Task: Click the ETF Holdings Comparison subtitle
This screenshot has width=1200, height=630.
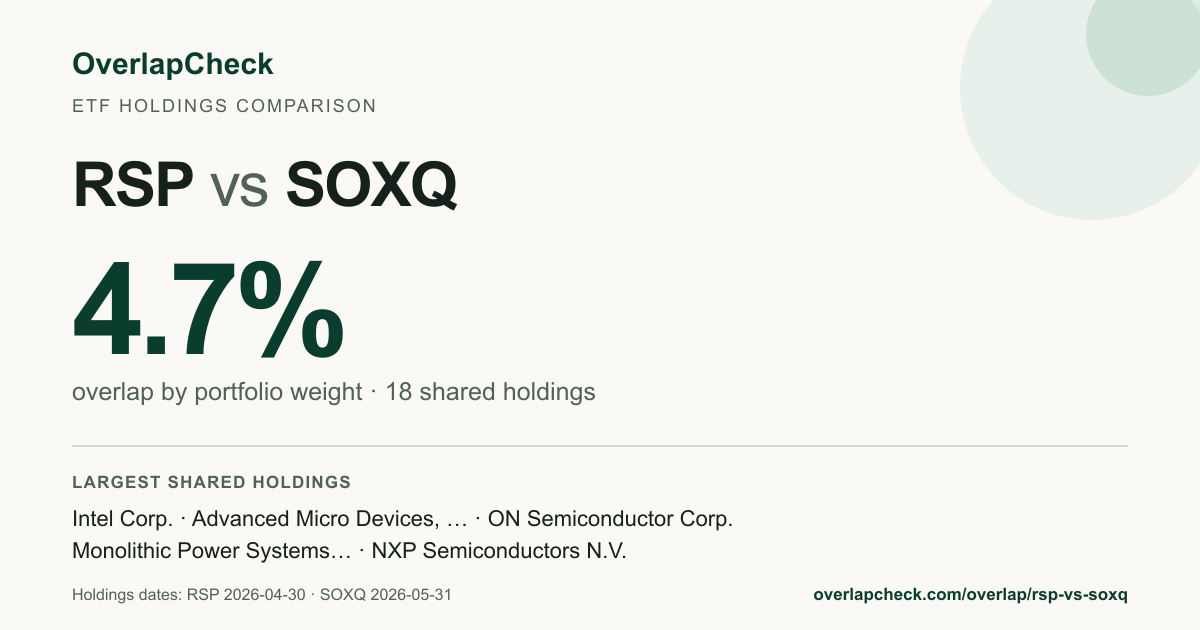Action: tap(224, 106)
